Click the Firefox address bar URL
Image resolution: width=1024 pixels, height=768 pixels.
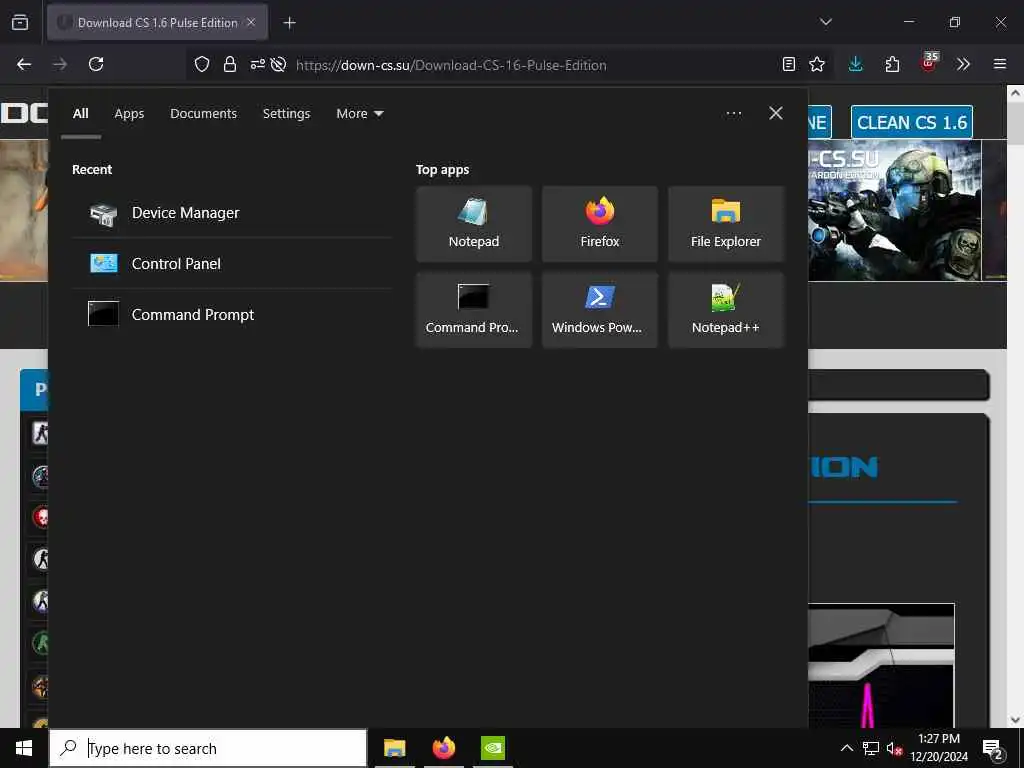pos(451,65)
